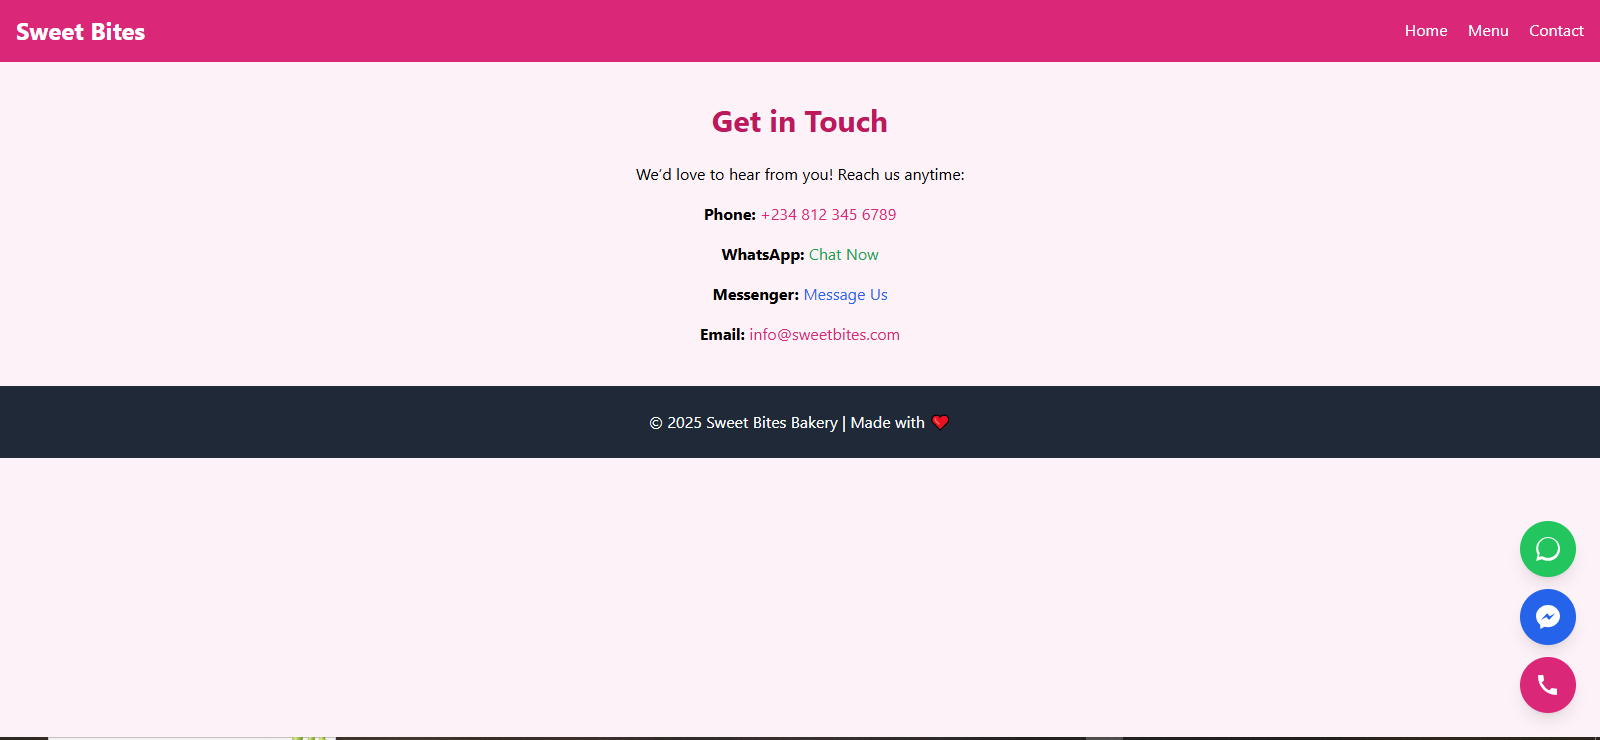The image size is (1600, 740).
Task: Call the phone number +234 812 345 6789
Action: coord(828,215)
